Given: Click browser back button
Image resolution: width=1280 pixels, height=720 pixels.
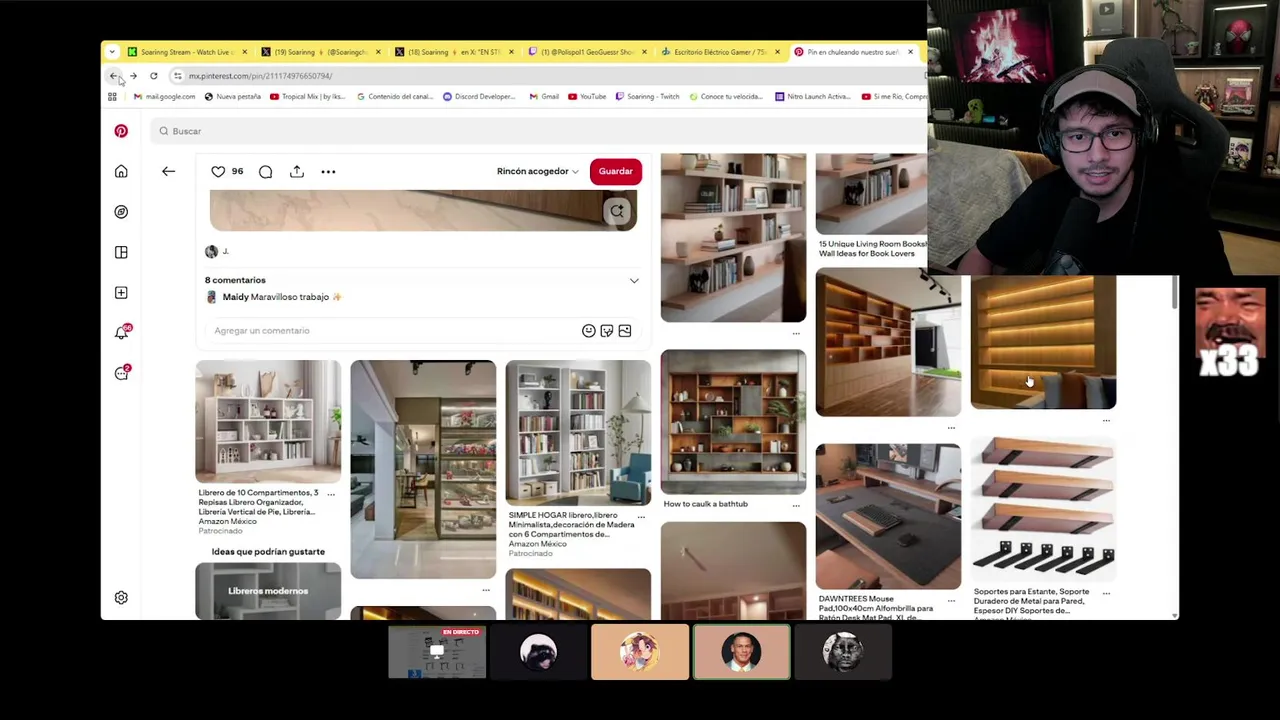Looking at the screenshot, I should click(113, 76).
